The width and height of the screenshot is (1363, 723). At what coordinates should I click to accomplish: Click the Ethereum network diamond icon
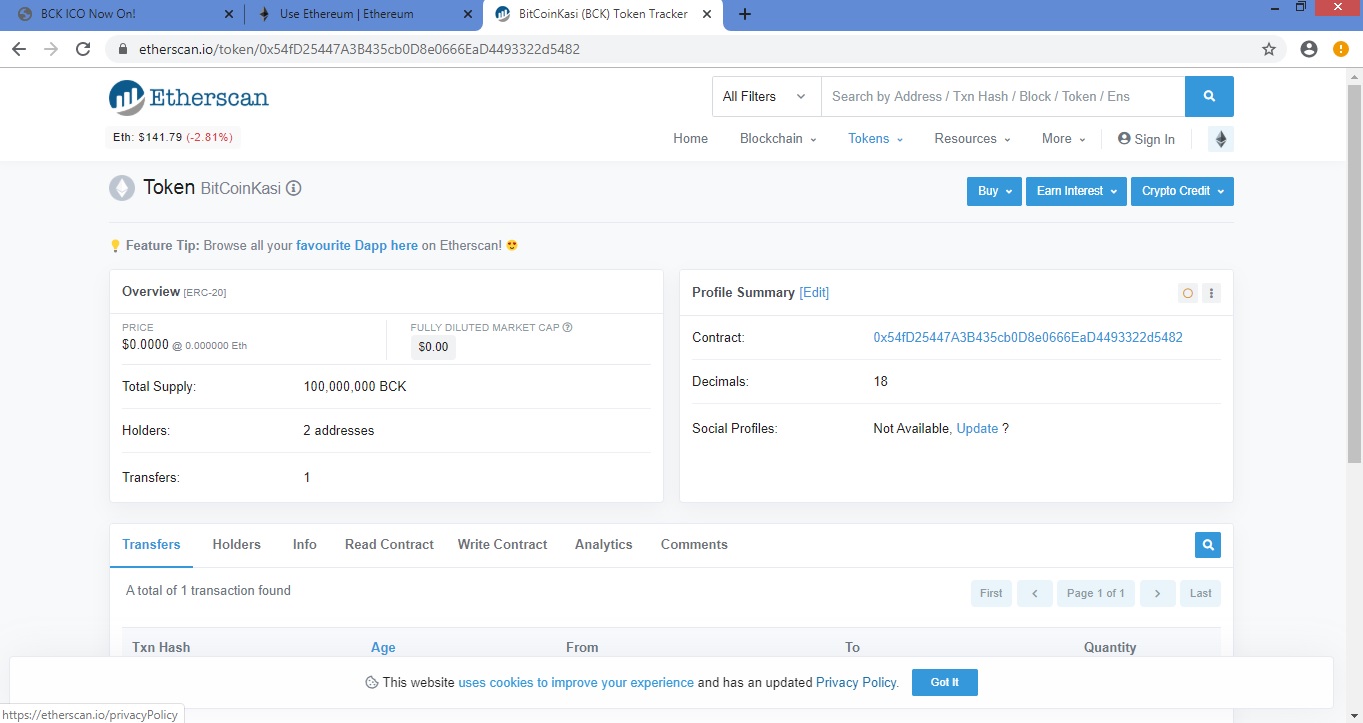coord(1220,139)
